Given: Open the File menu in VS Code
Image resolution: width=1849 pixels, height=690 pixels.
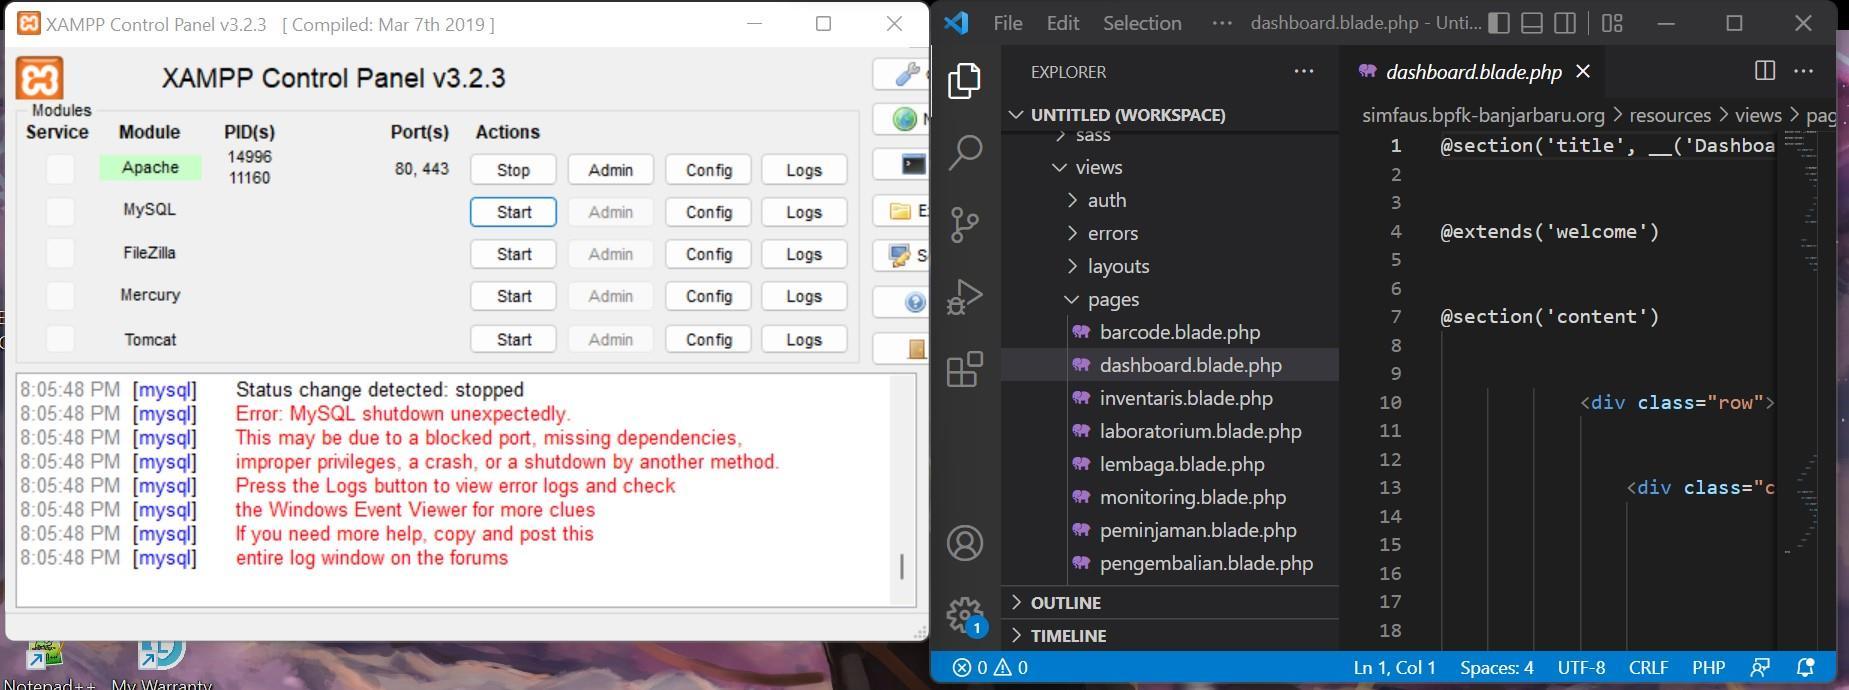Looking at the screenshot, I should point(1007,23).
